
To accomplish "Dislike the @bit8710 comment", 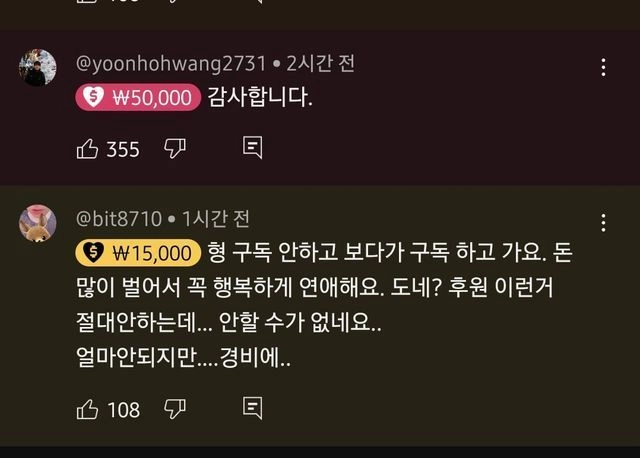I will (x=175, y=409).
